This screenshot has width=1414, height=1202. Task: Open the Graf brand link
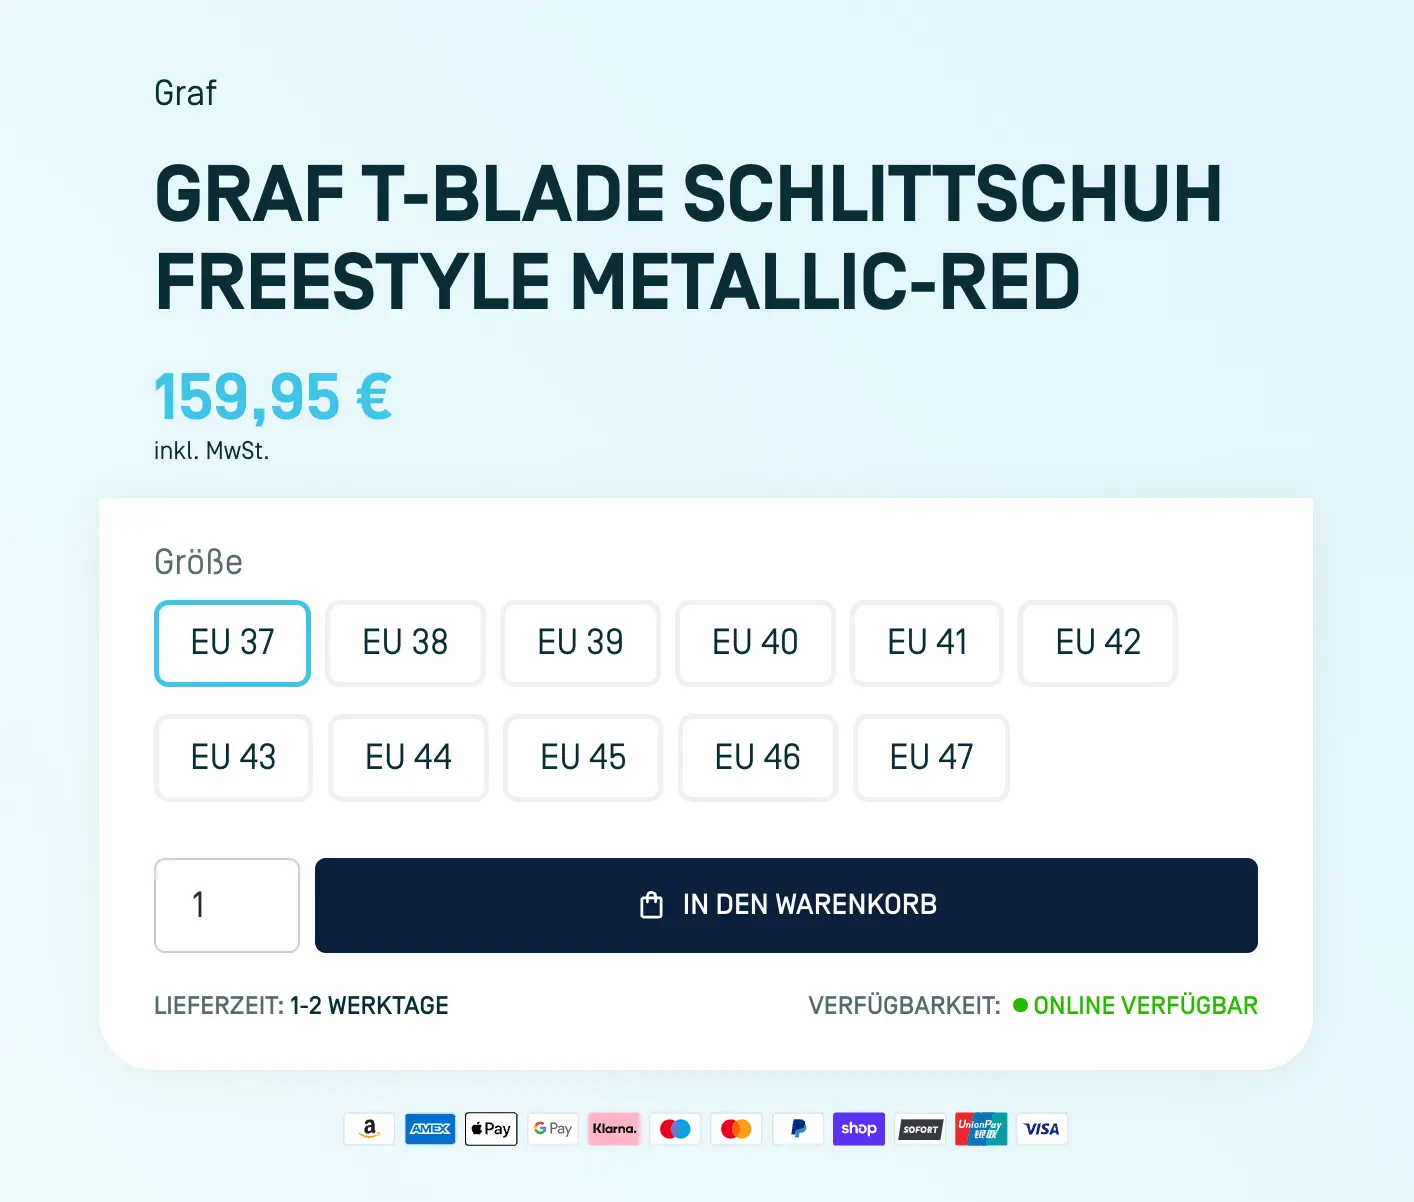point(185,93)
